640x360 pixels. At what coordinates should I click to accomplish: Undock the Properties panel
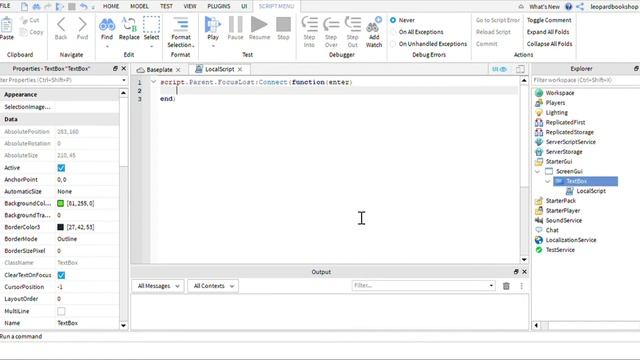pyautogui.click(x=115, y=69)
